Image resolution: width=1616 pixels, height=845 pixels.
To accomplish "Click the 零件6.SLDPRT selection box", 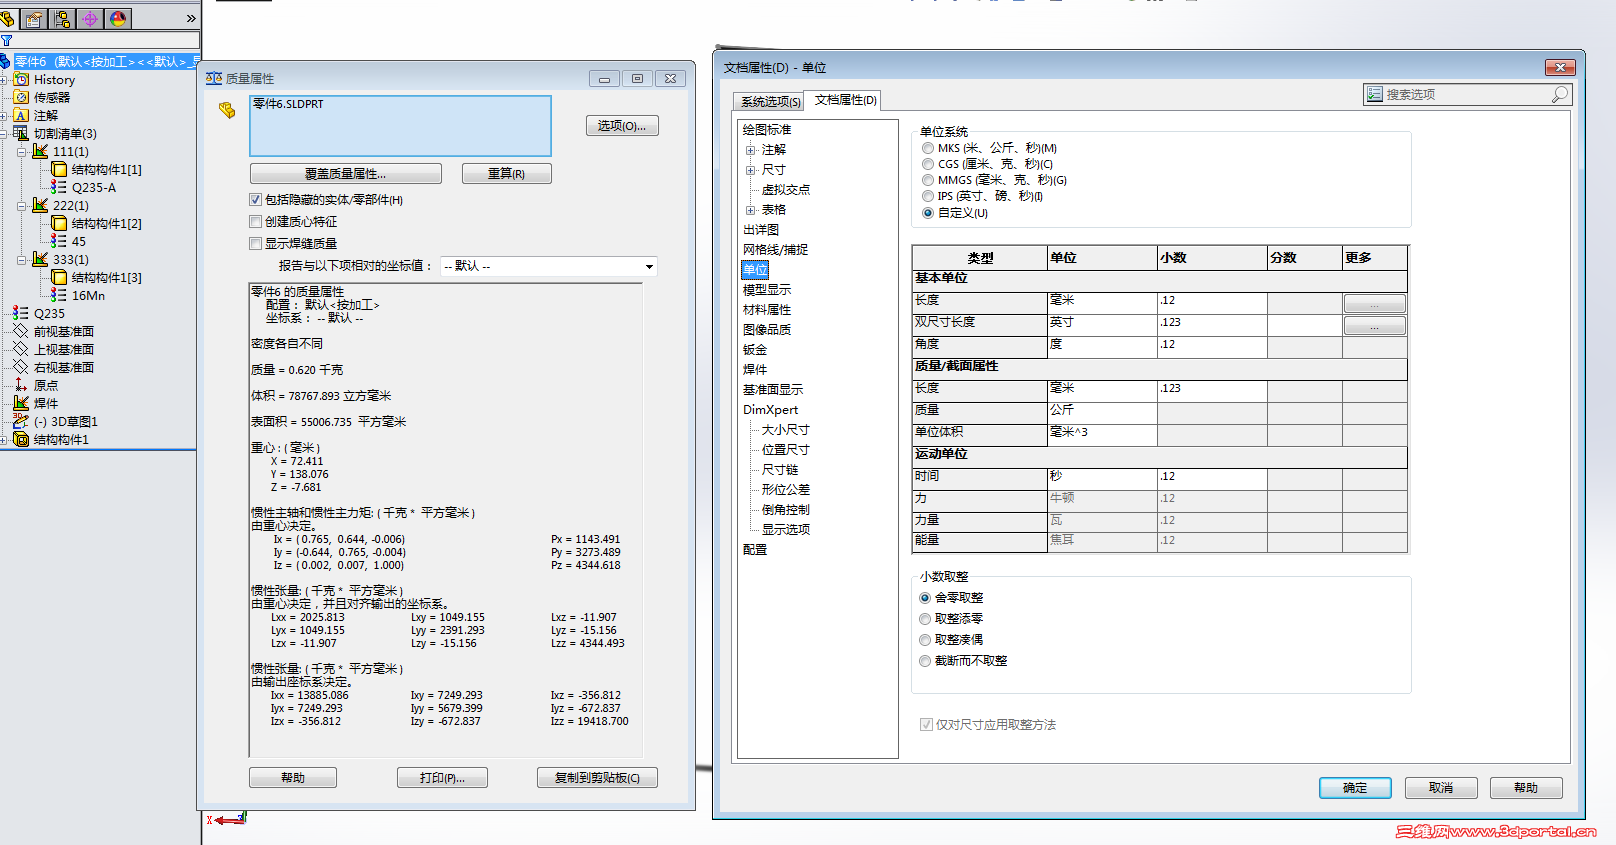I will pyautogui.click(x=400, y=126).
